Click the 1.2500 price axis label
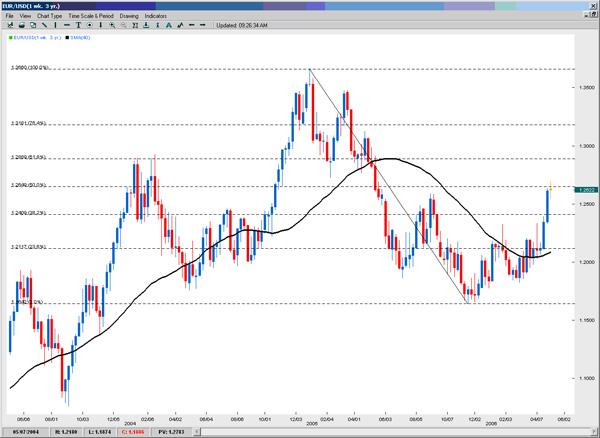This screenshot has width=600, height=438. 587,204
